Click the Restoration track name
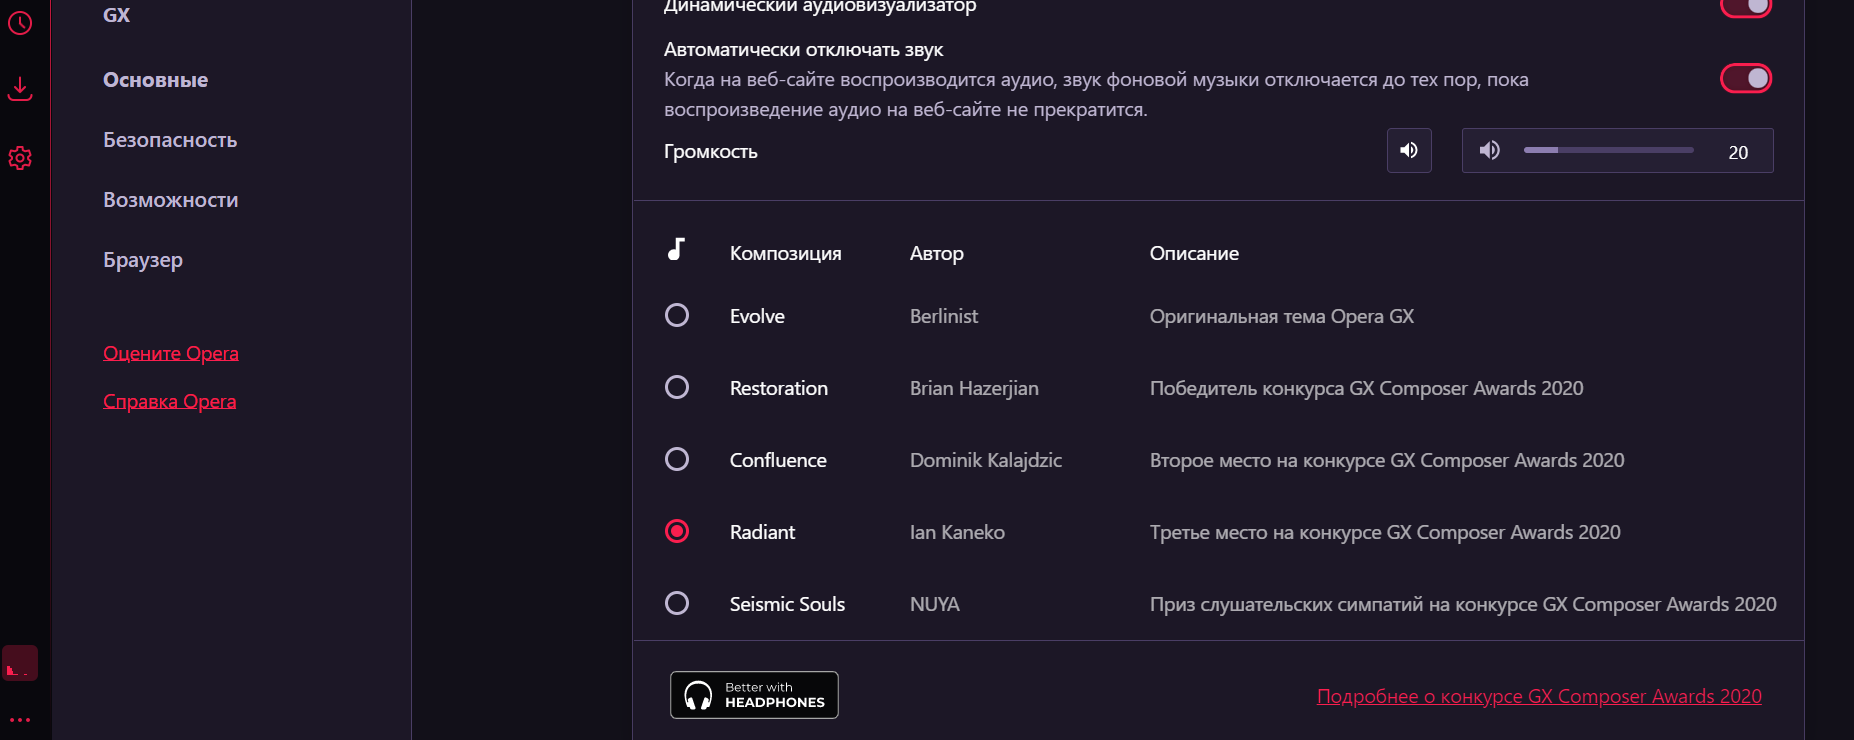This screenshot has height=740, width=1854. [x=779, y=388]
